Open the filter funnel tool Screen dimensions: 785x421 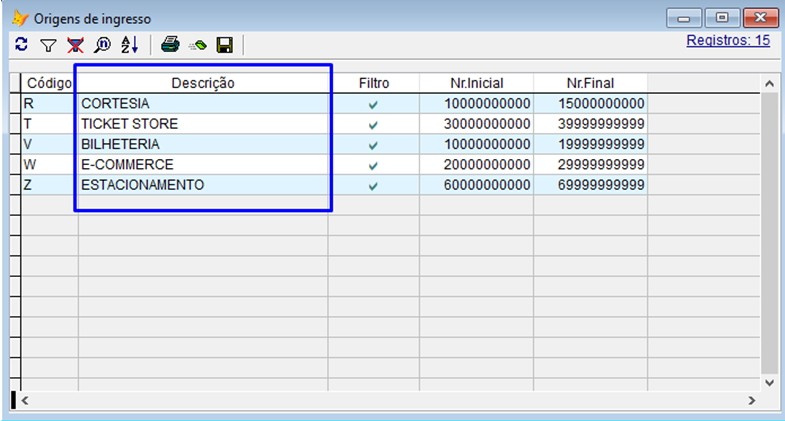click(x=48, y=45)
